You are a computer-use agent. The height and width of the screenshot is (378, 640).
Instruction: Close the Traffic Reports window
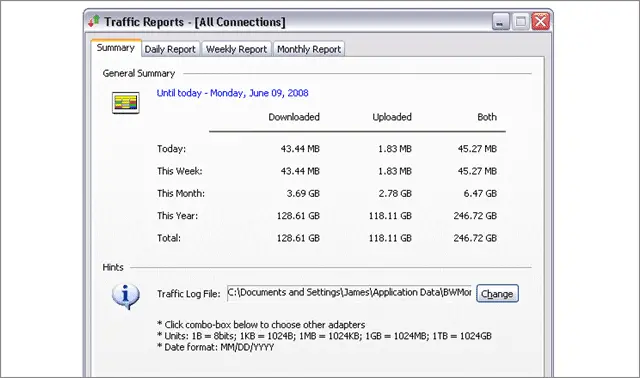pyautogui.click(x=541, y=21)
